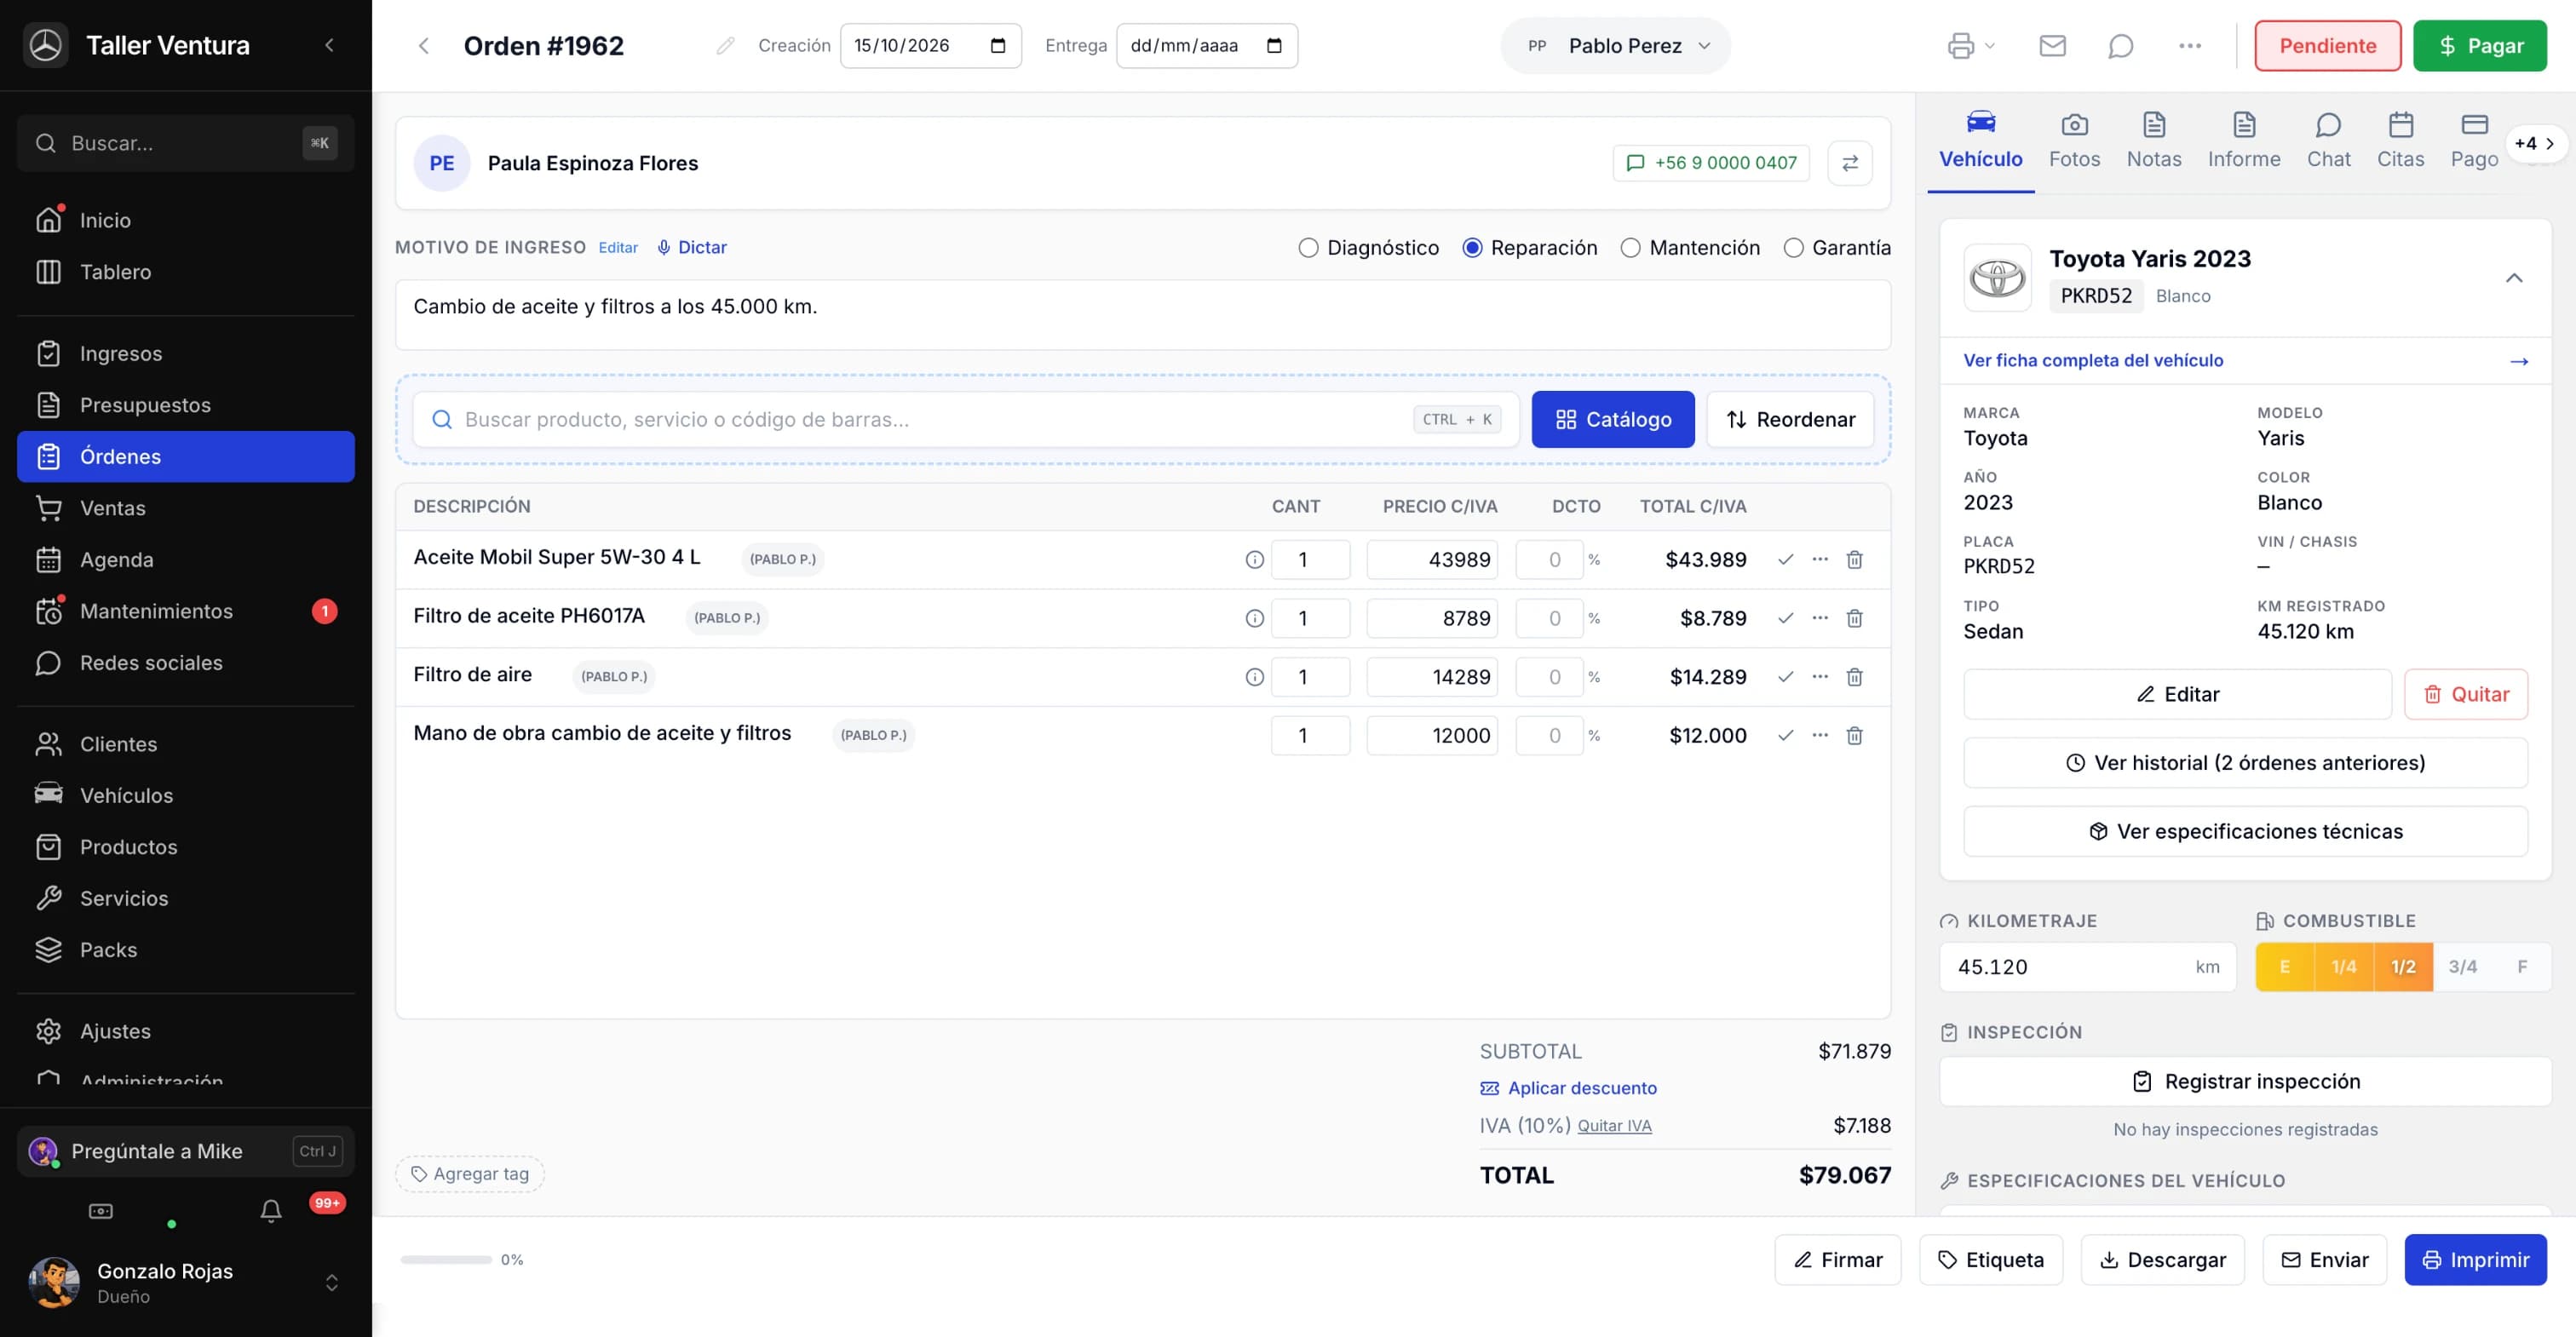Select the Diagnóstico radio option
Viewport: 2576px width, 1337px height.
[x=1308, y=248]
